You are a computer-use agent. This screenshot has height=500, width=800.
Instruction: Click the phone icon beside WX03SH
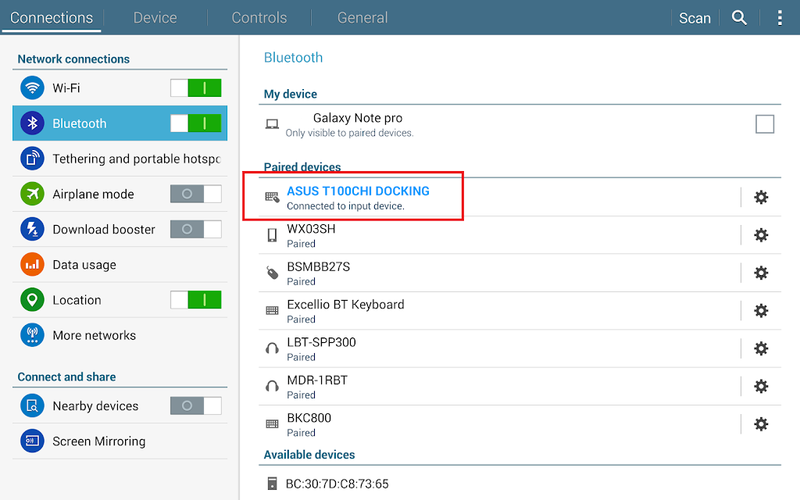point(272,235)
